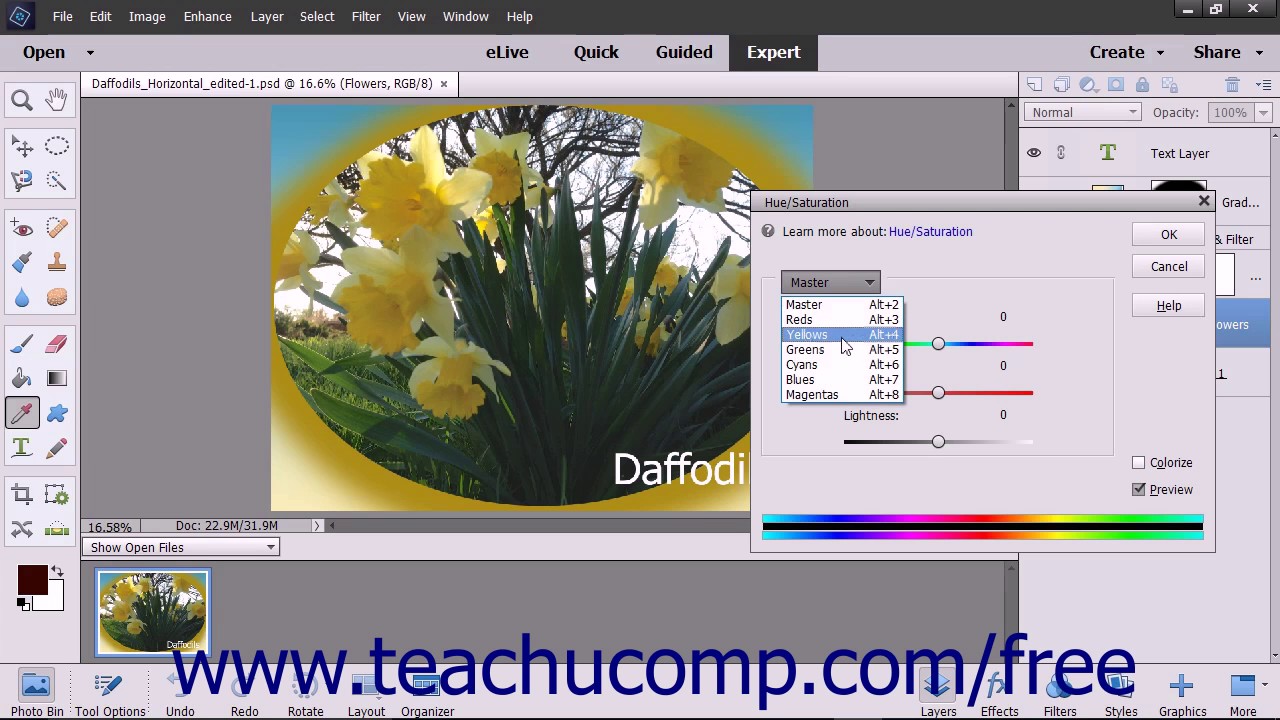The width and height of the screenshot is (1280, 720).
Task: Select the Move tool
Action: tap(22, 147)
